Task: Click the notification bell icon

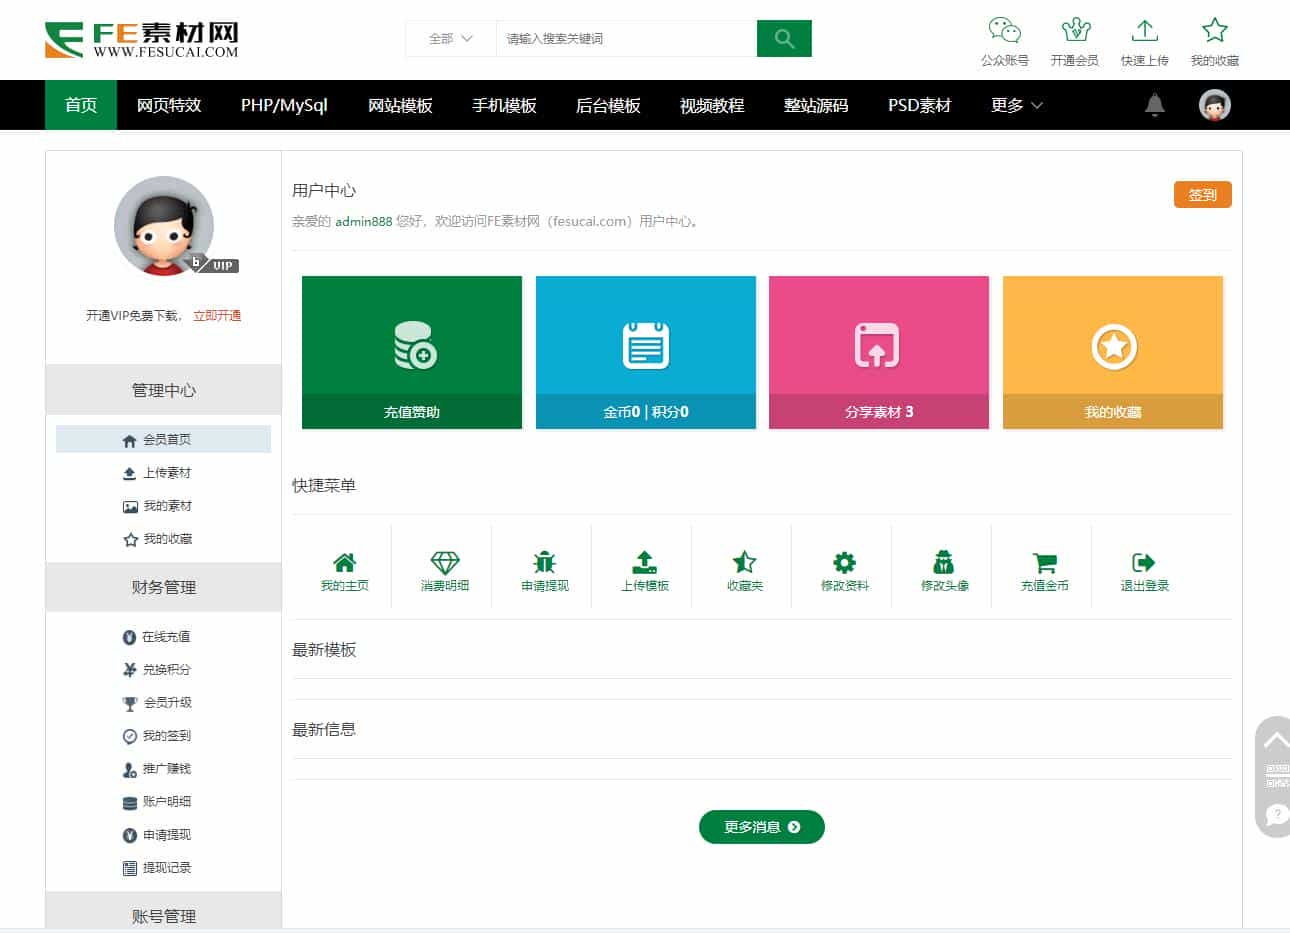Action: coord(1154,105)
